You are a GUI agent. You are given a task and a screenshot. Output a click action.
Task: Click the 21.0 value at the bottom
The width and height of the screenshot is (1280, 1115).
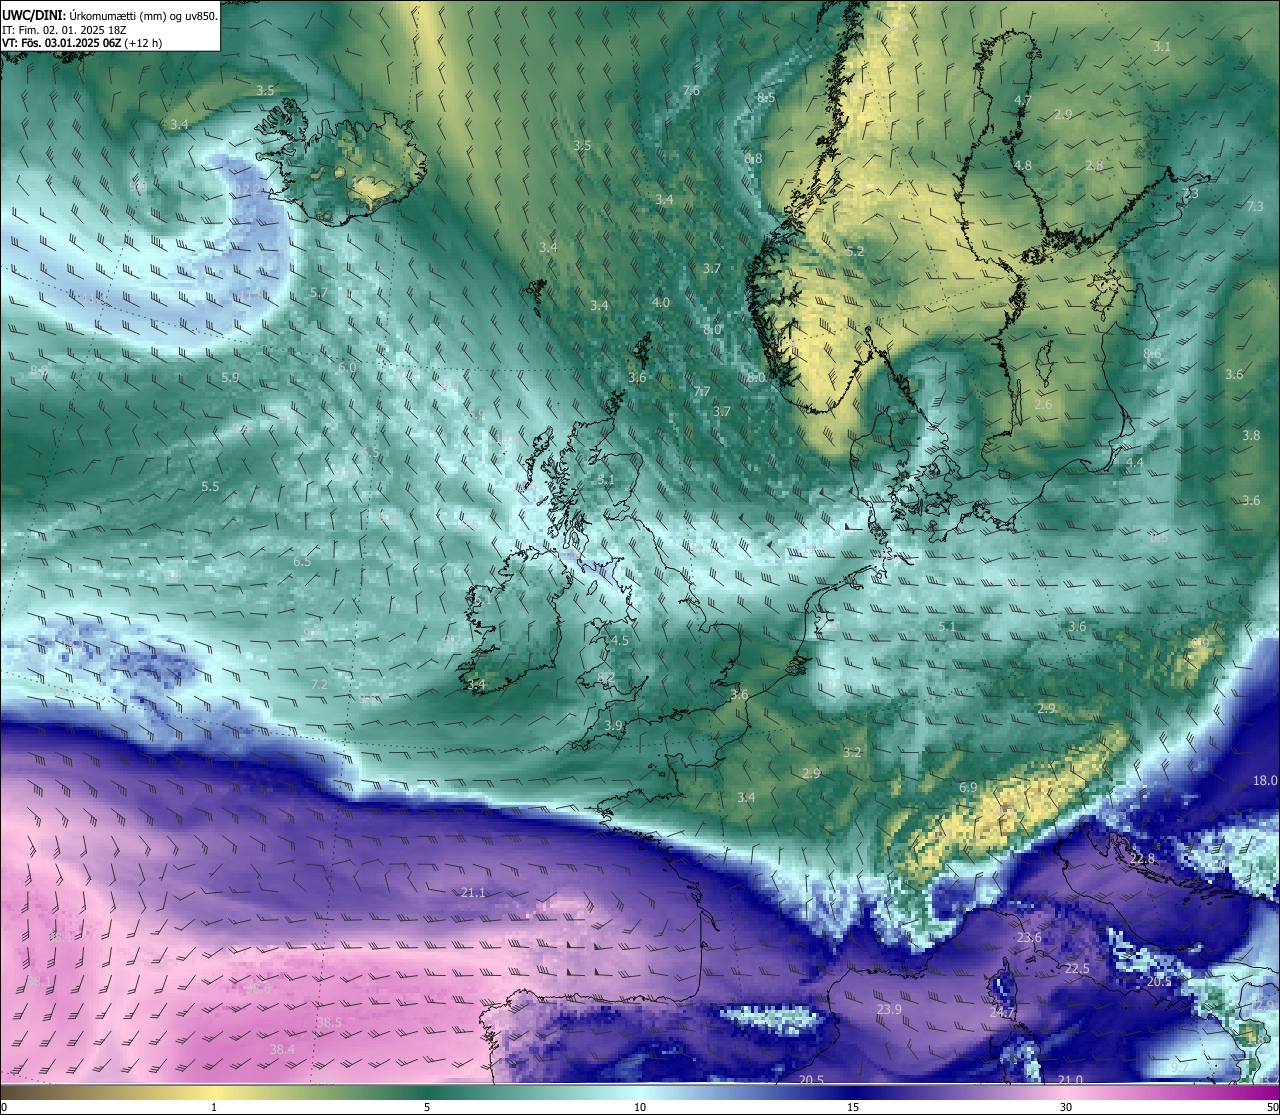(1070, 1080)
